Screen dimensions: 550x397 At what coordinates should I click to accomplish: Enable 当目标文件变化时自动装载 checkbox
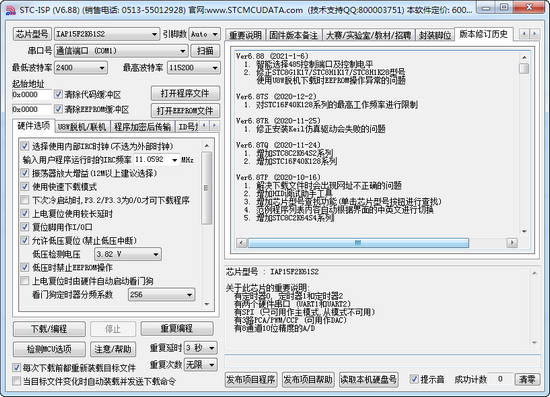coord(16,381)
